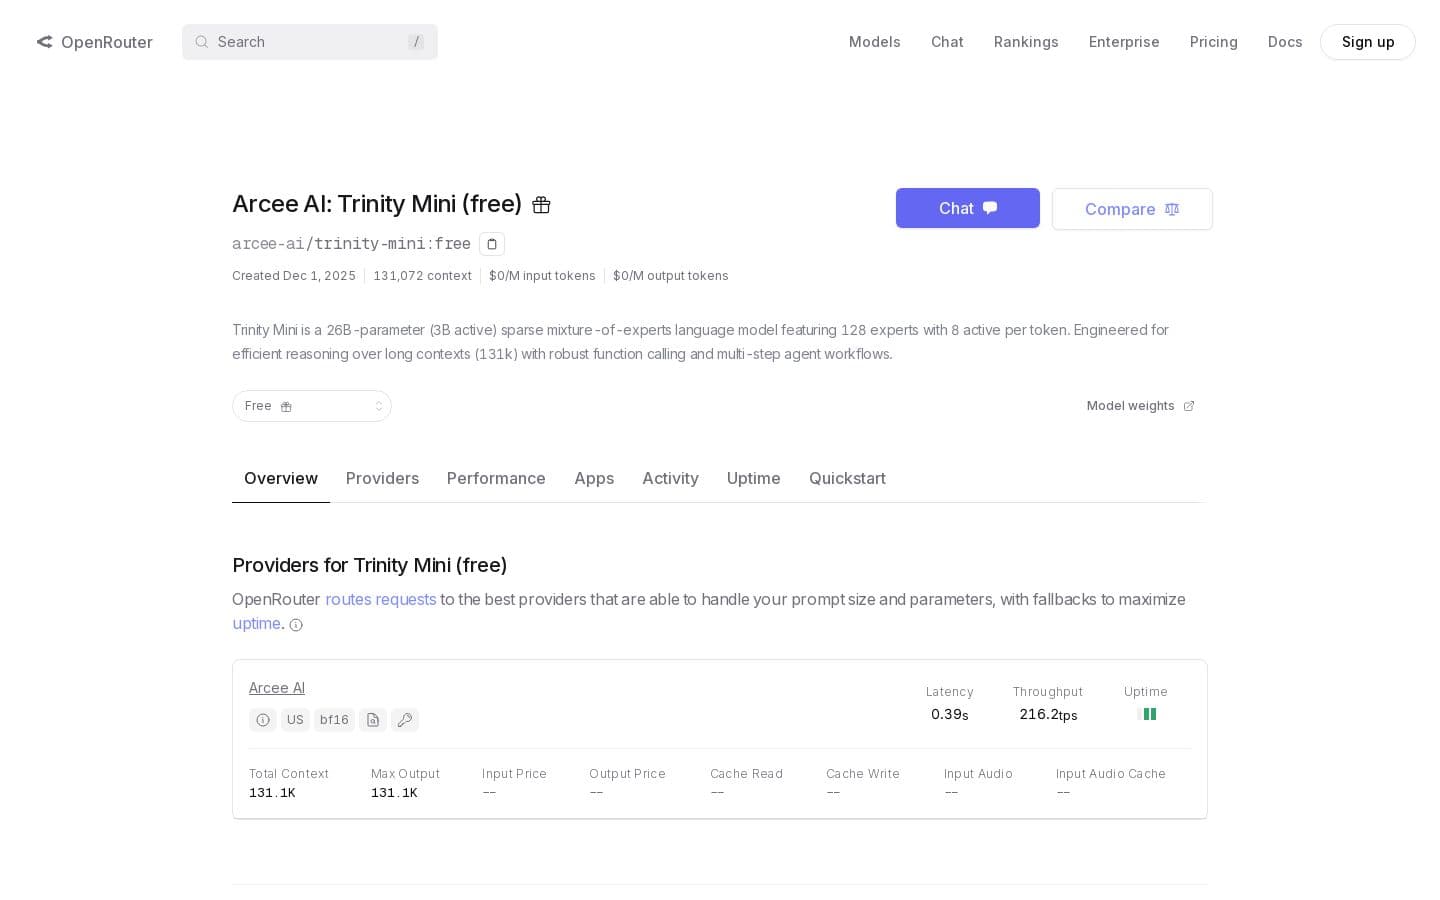1440x900 pixels.
Task: Click the Chat button
Action: point(967,208)
